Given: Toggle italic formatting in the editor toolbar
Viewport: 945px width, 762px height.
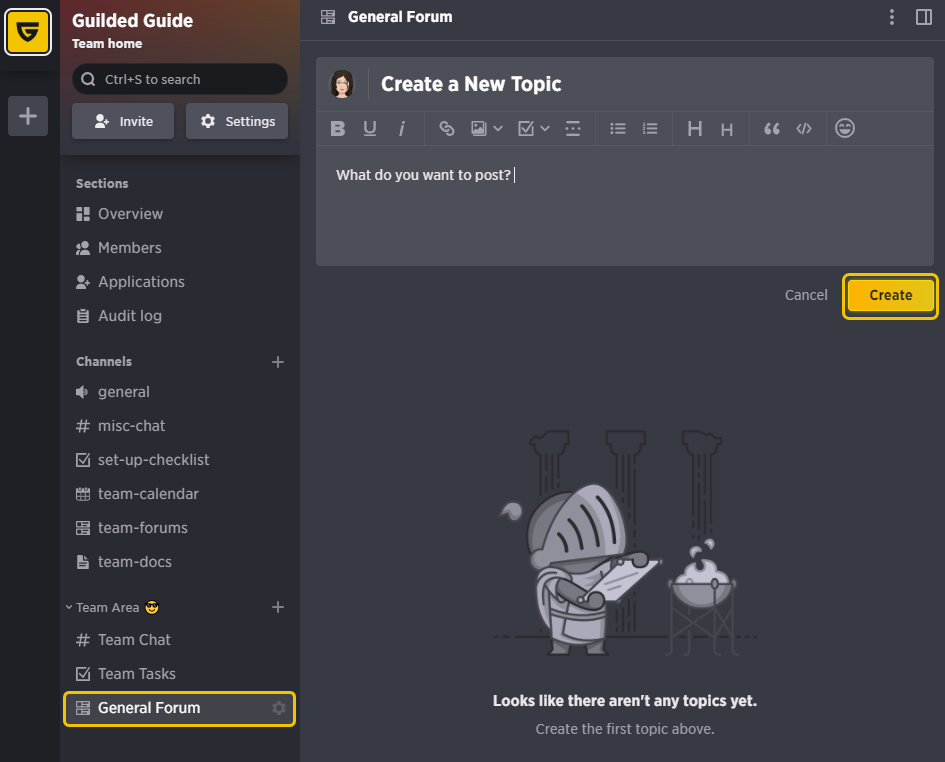Looking at the screenshot, I should point(402,129).
